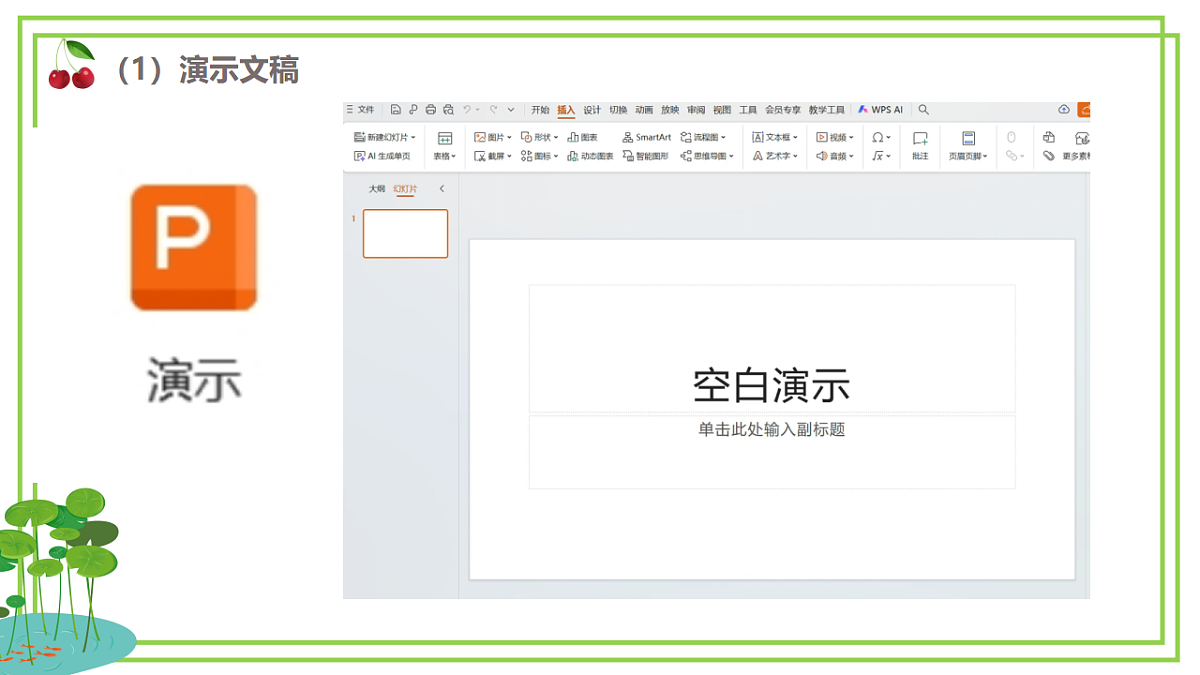Viewport: 1200px width, 675px height.
Task: Click the 音频 audio icon
Action: 821,156
